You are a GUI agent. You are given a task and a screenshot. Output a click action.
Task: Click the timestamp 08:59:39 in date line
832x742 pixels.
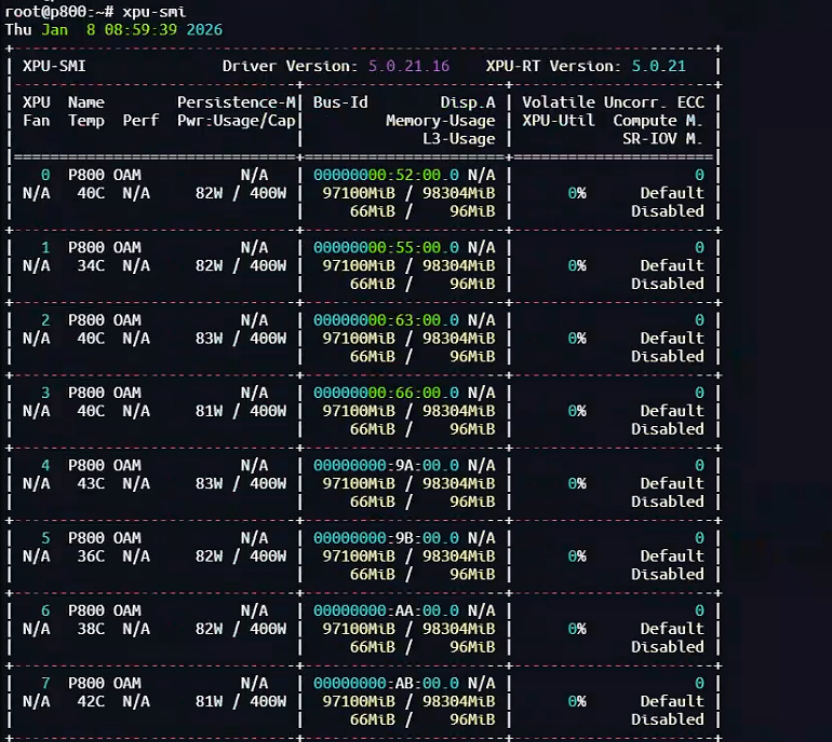click(x=141, y=30)
